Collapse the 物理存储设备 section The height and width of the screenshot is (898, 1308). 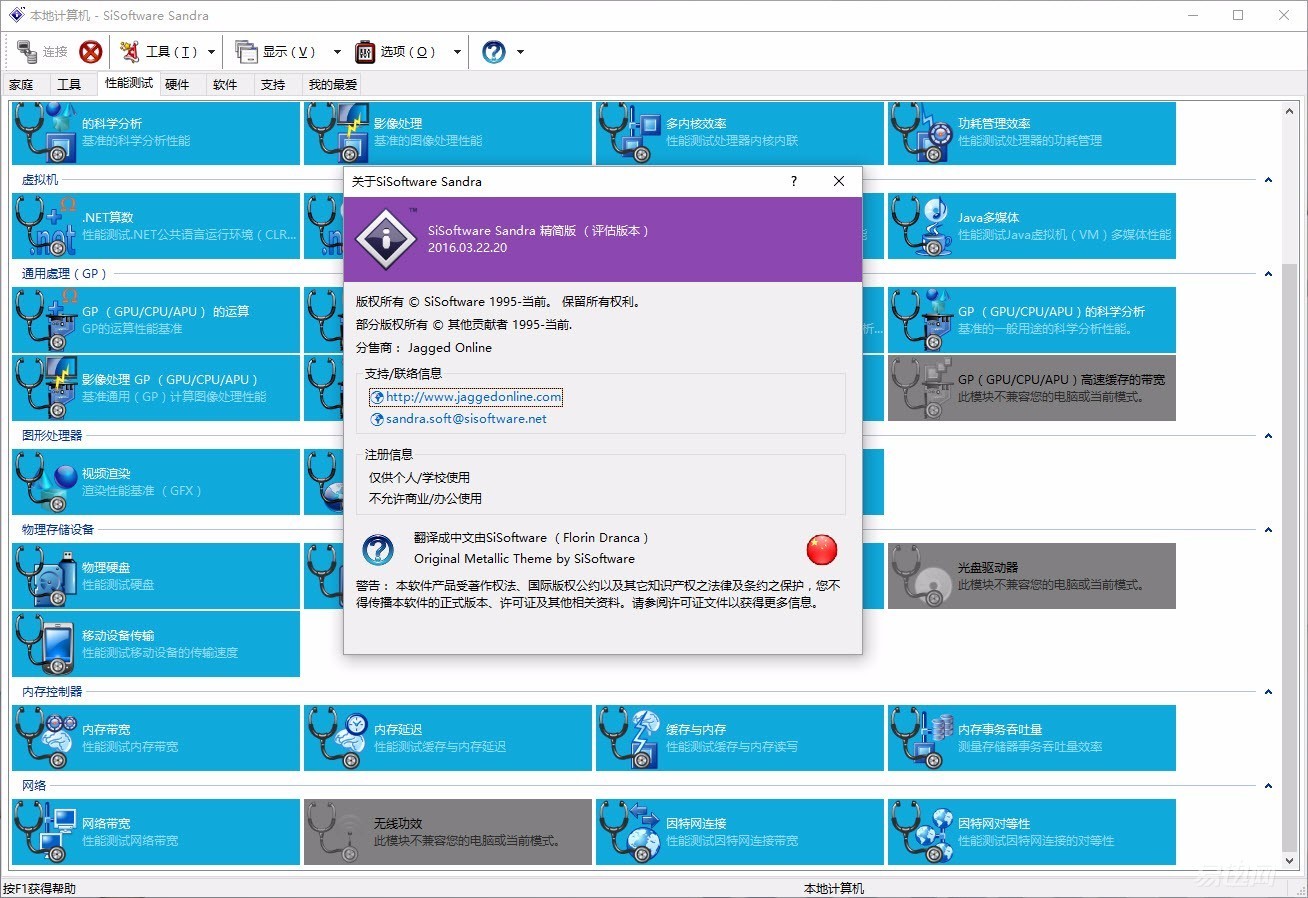point(1268,530)
